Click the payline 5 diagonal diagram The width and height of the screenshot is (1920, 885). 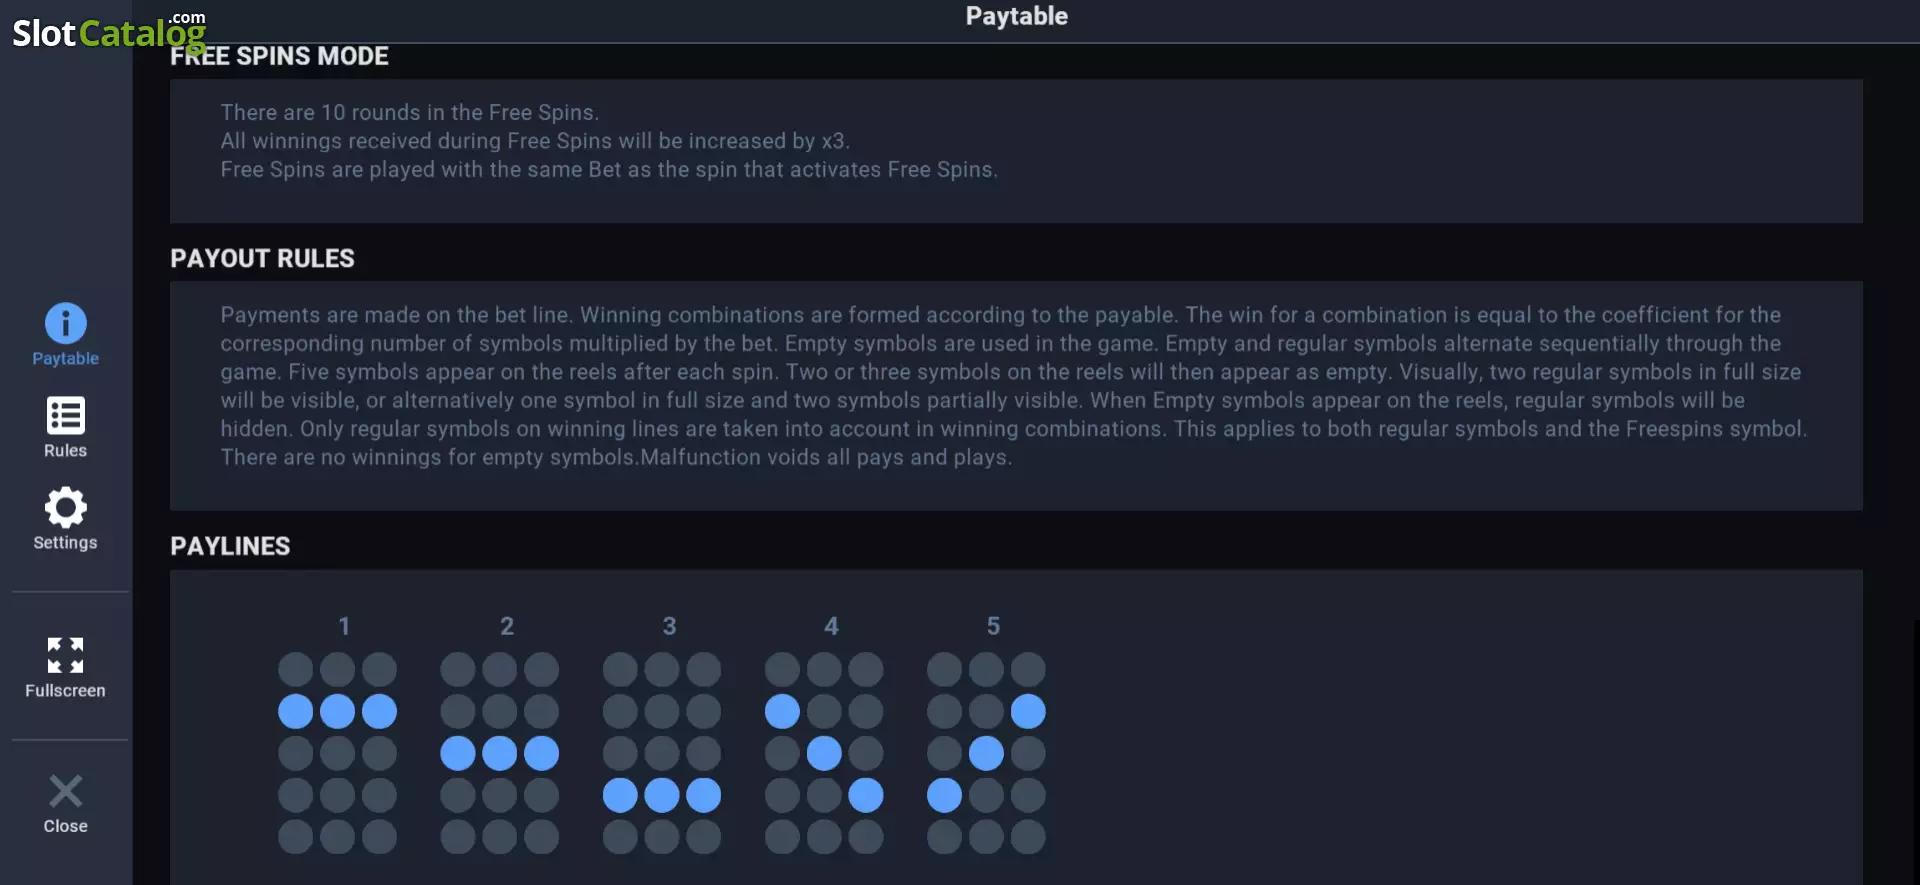[x=986, y=753]
